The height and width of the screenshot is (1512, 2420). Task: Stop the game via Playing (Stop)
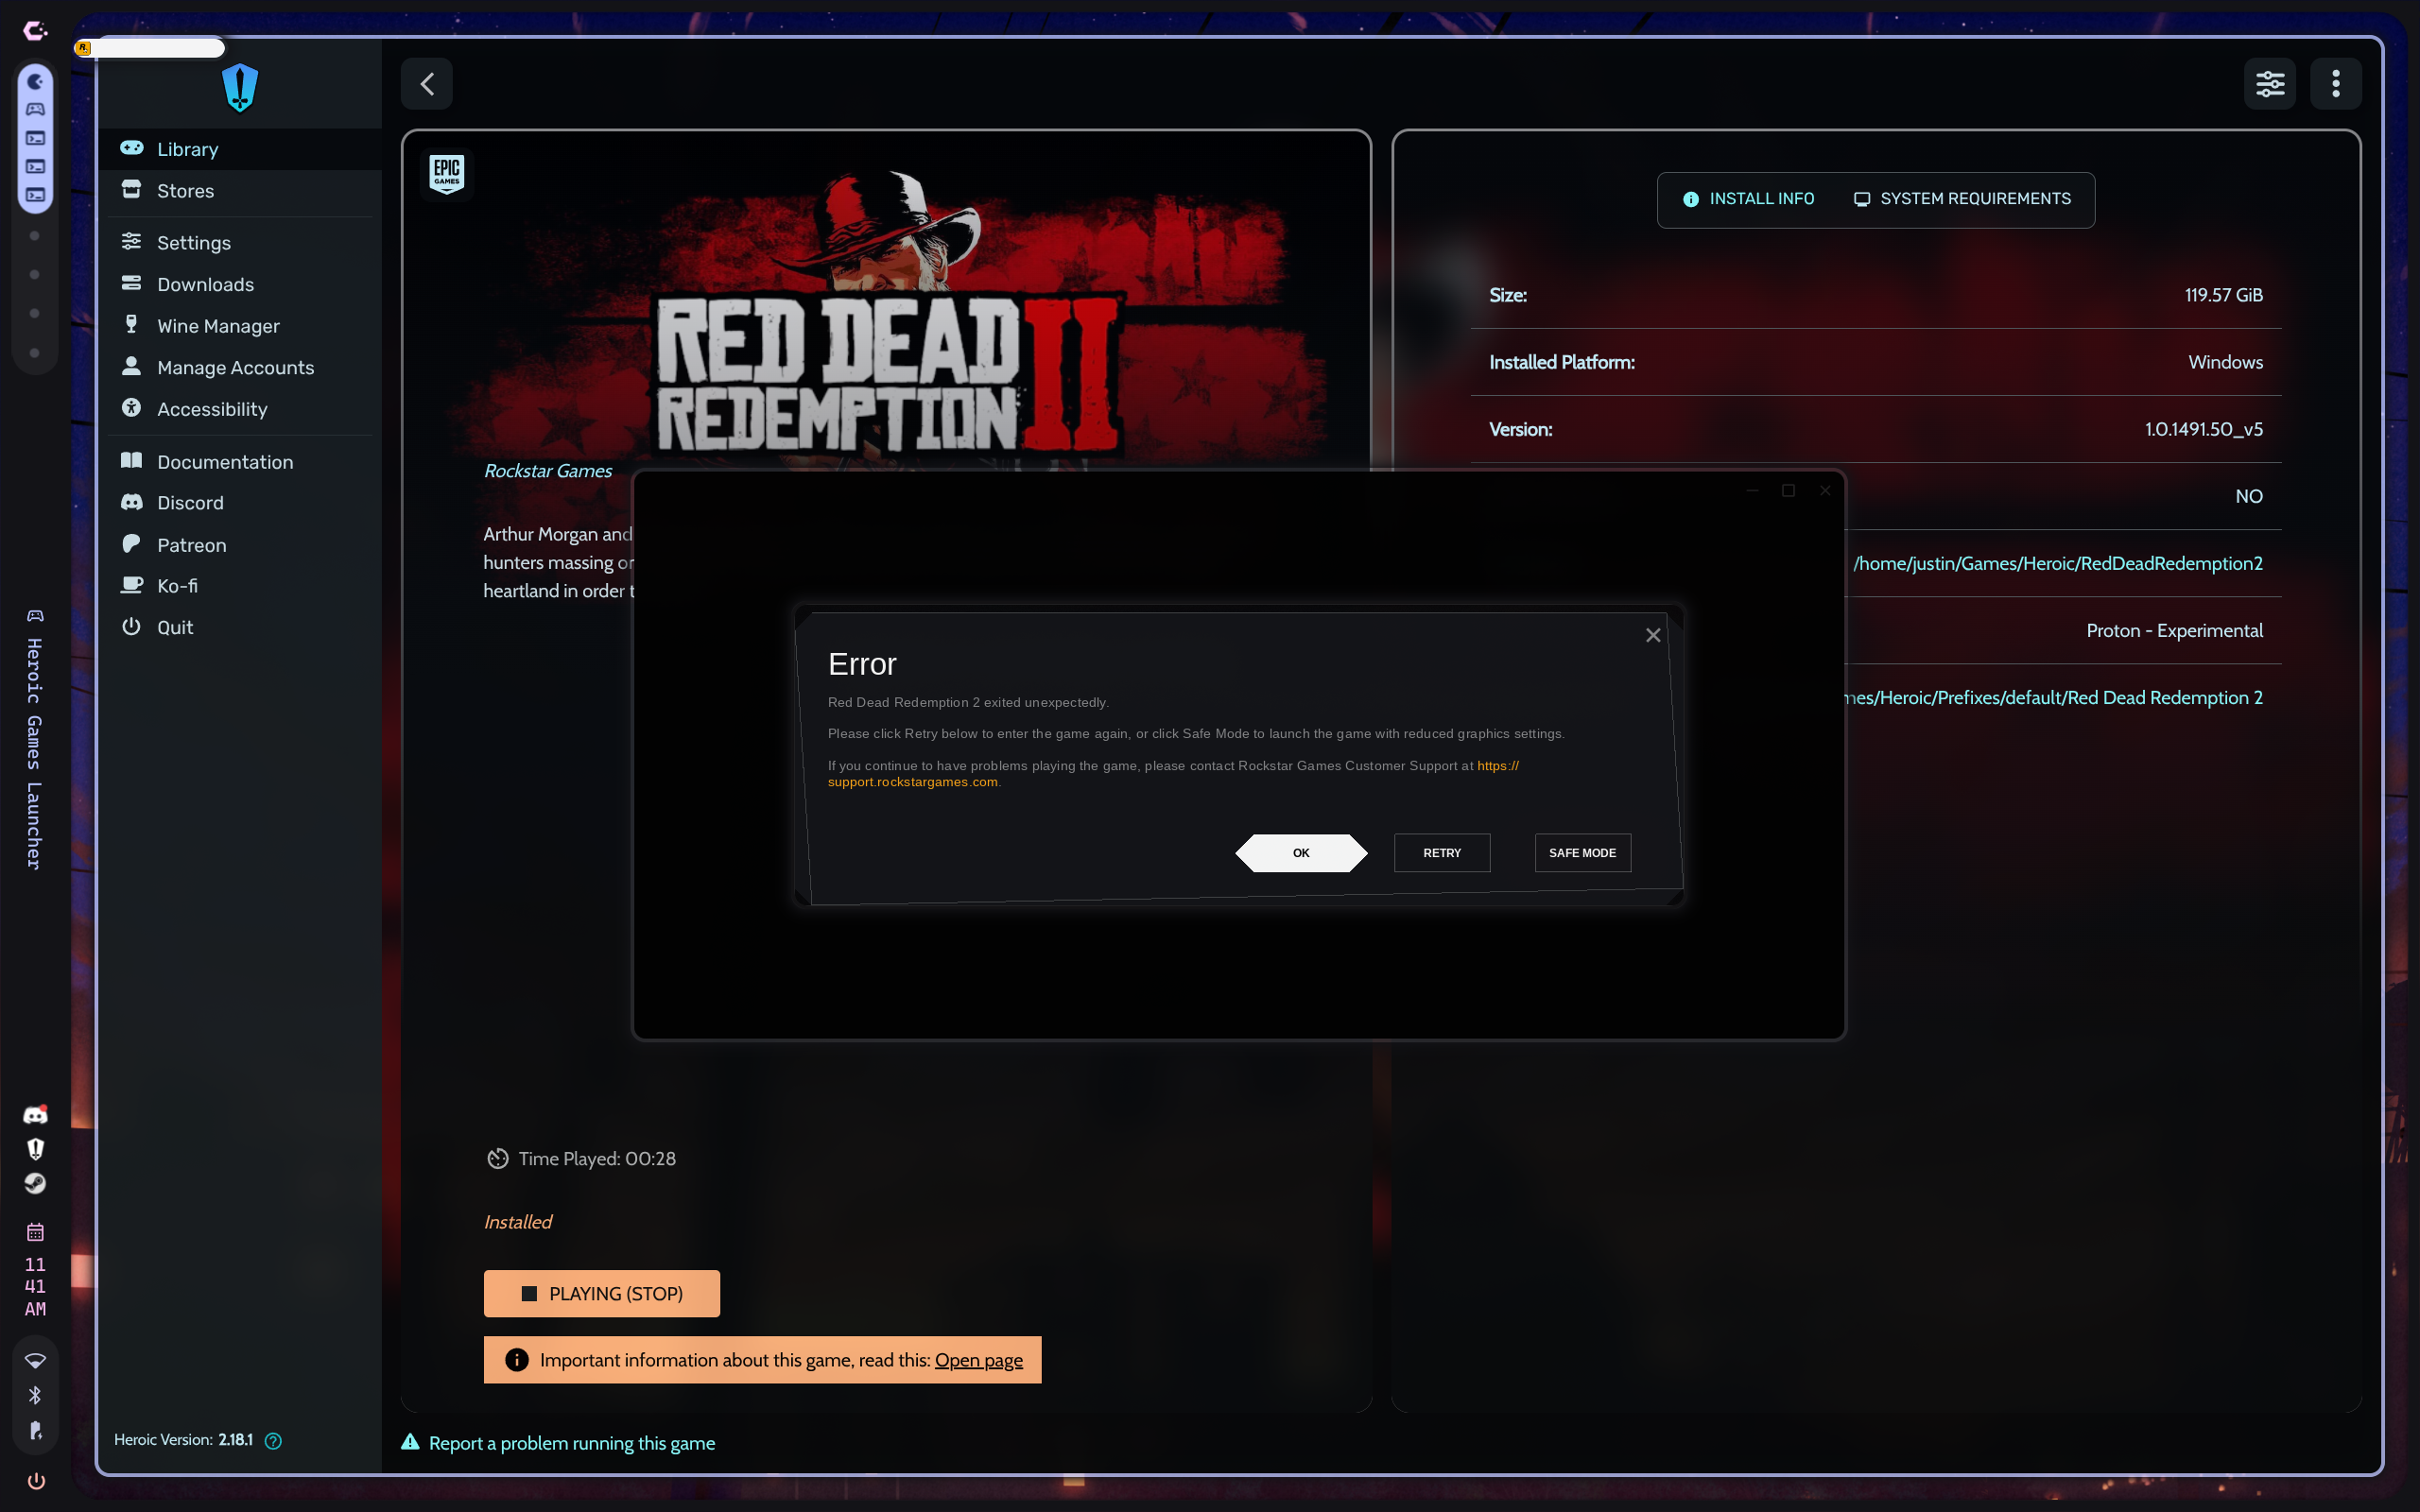tap(602, 1293)
